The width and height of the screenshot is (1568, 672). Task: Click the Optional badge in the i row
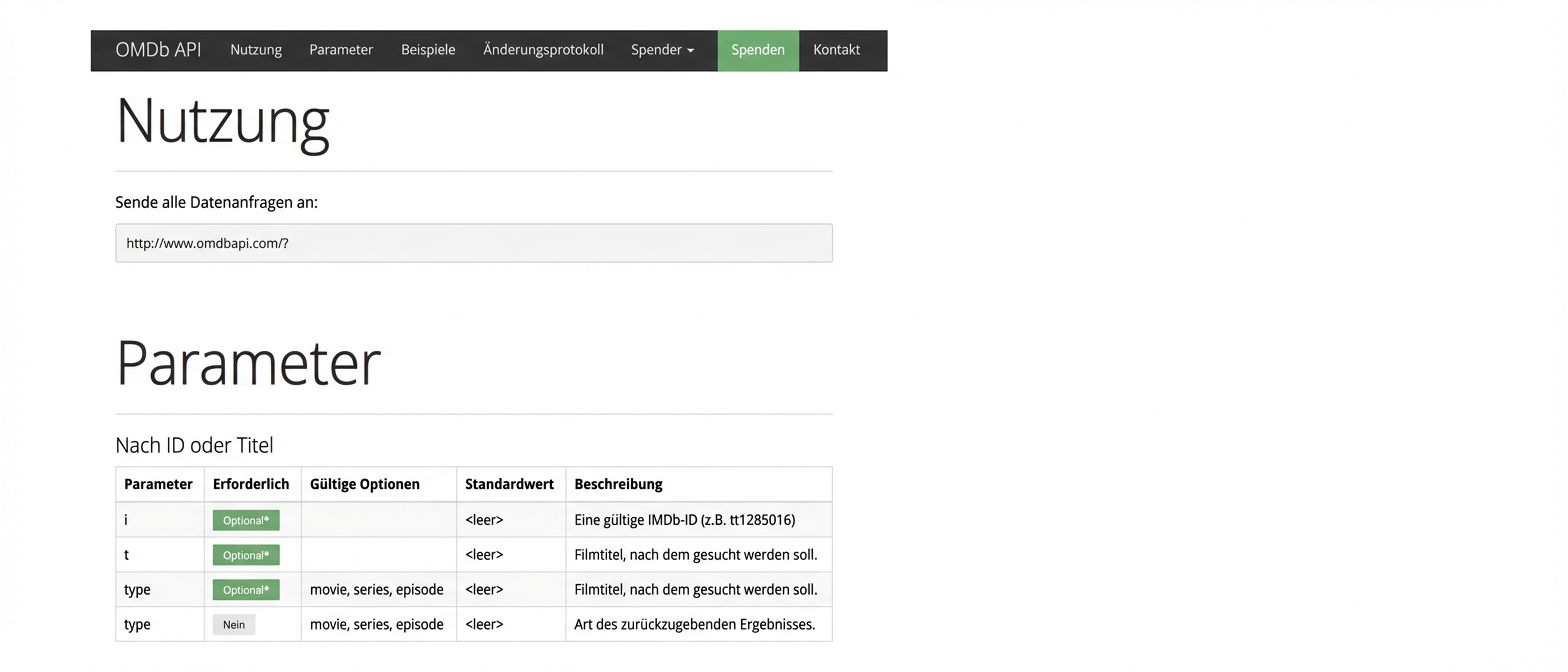click(x=246, y=520)
